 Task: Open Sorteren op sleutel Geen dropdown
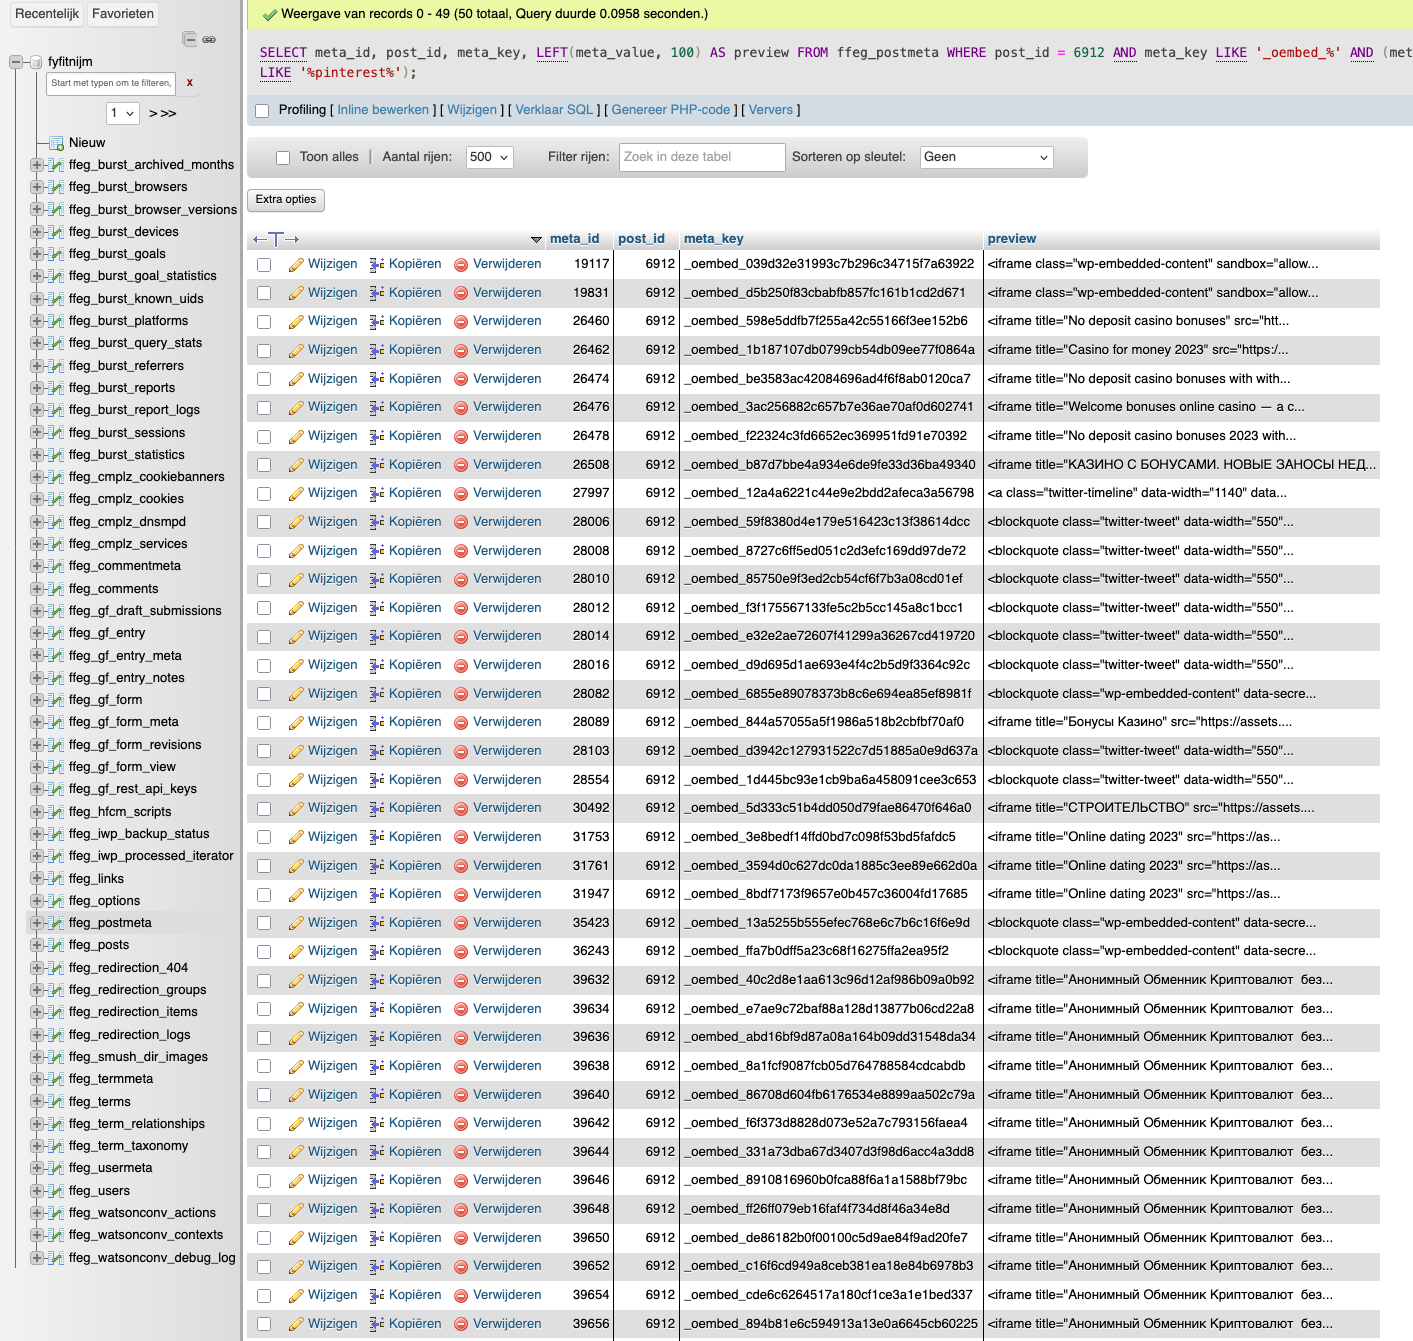pyautogui.click(x=986, y=157)
